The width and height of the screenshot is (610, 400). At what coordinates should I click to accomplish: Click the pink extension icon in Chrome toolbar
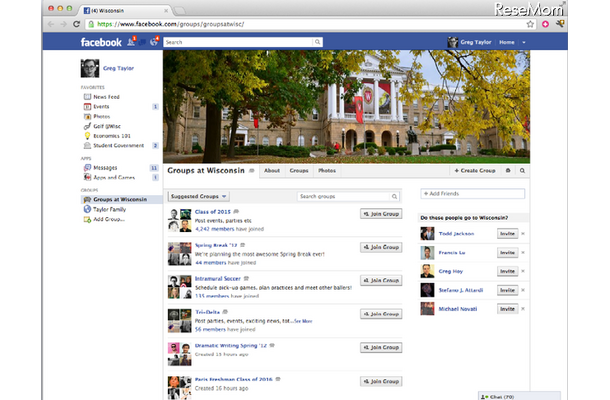tap(545, 24)
